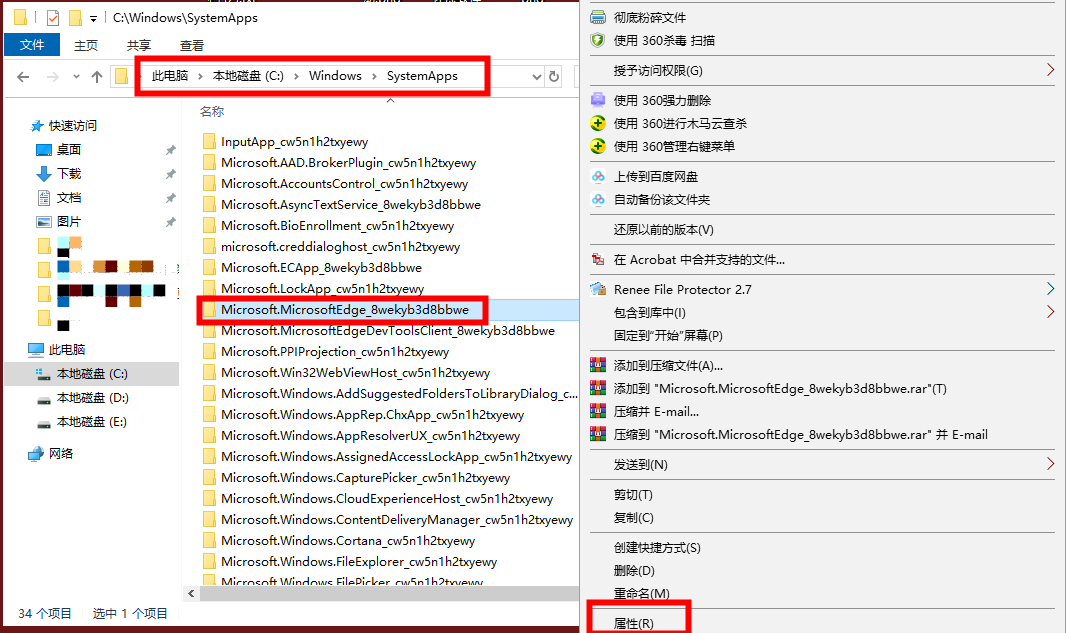Select the Microsoft.MicrosoftEdgeDevToolsClient folder
Screen dimensions: 1066x633
(388, 331)
